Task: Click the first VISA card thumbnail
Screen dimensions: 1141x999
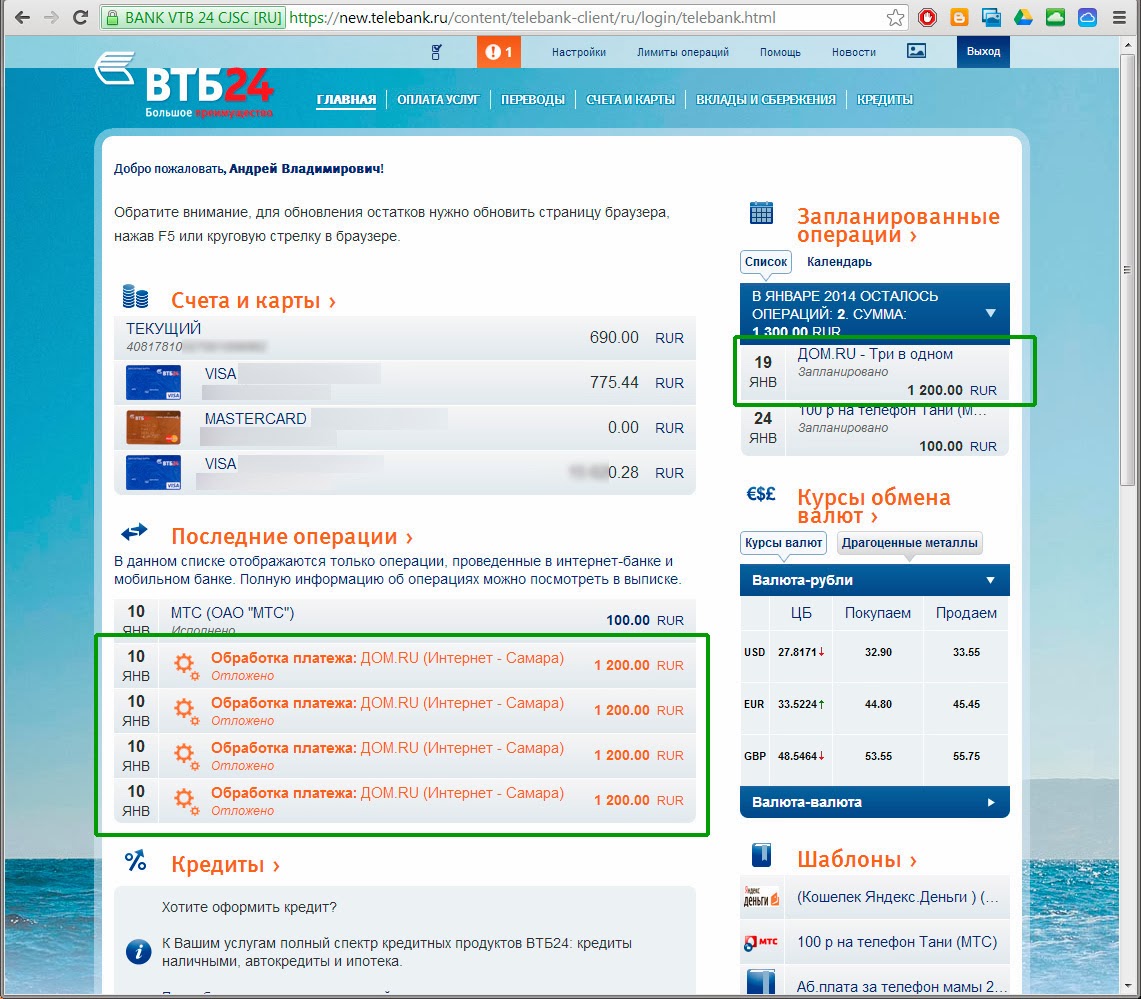Action: (x=153, y=383)
